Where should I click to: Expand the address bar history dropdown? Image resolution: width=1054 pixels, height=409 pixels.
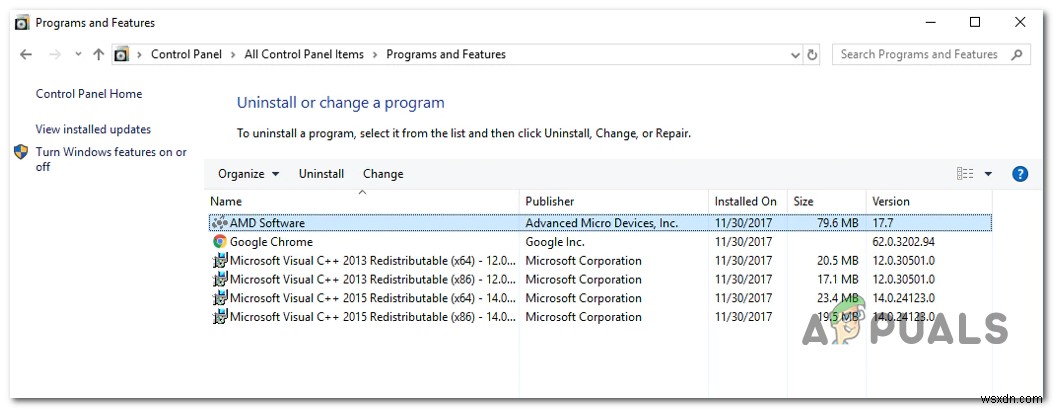(795, 55)
